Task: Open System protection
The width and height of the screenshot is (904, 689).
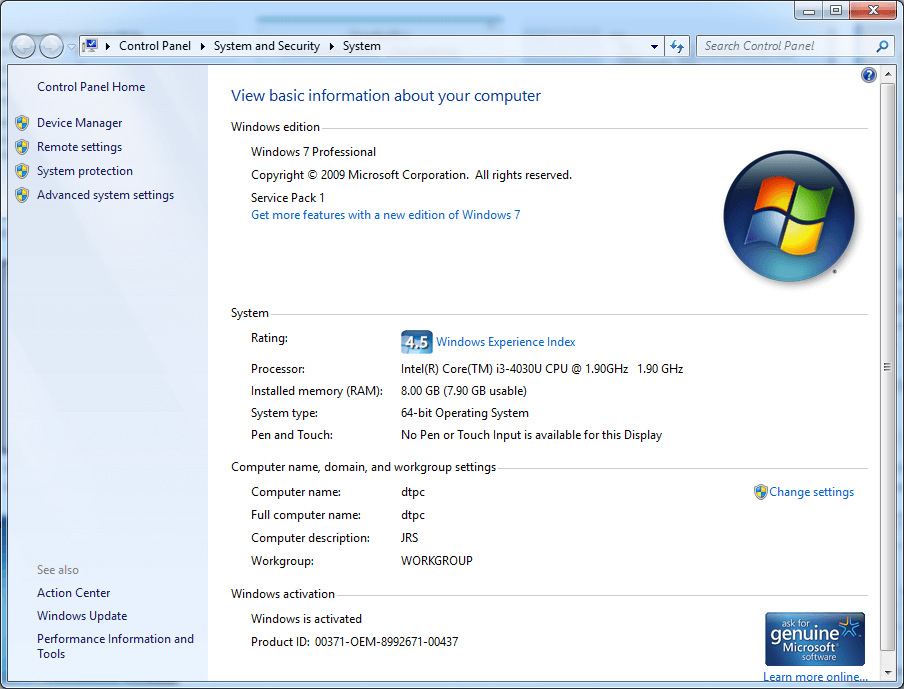Action: tap(85, 171)
